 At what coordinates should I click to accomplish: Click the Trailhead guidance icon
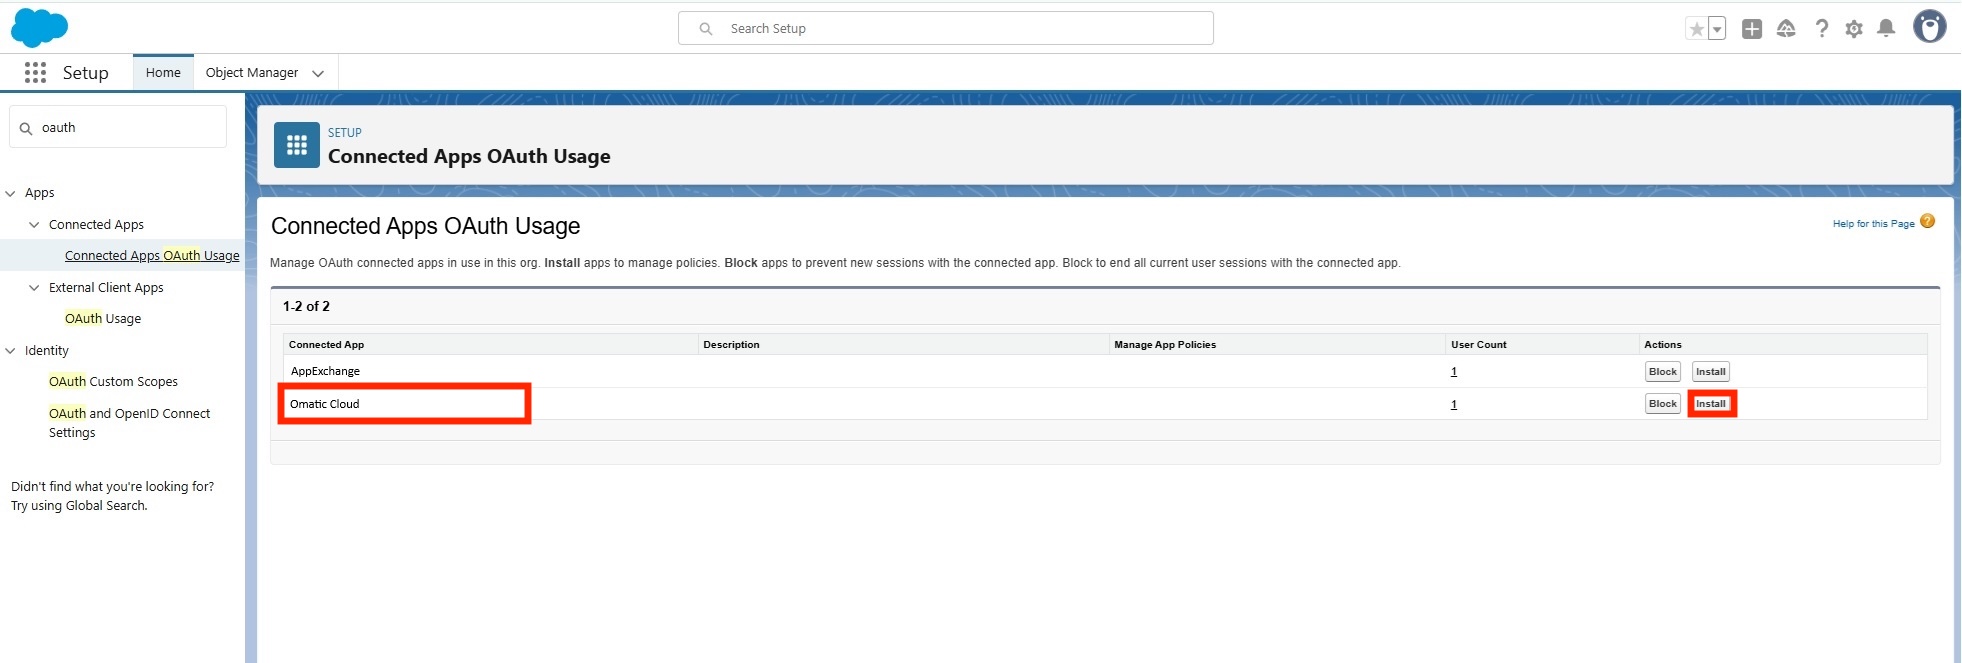point(1786,29)
